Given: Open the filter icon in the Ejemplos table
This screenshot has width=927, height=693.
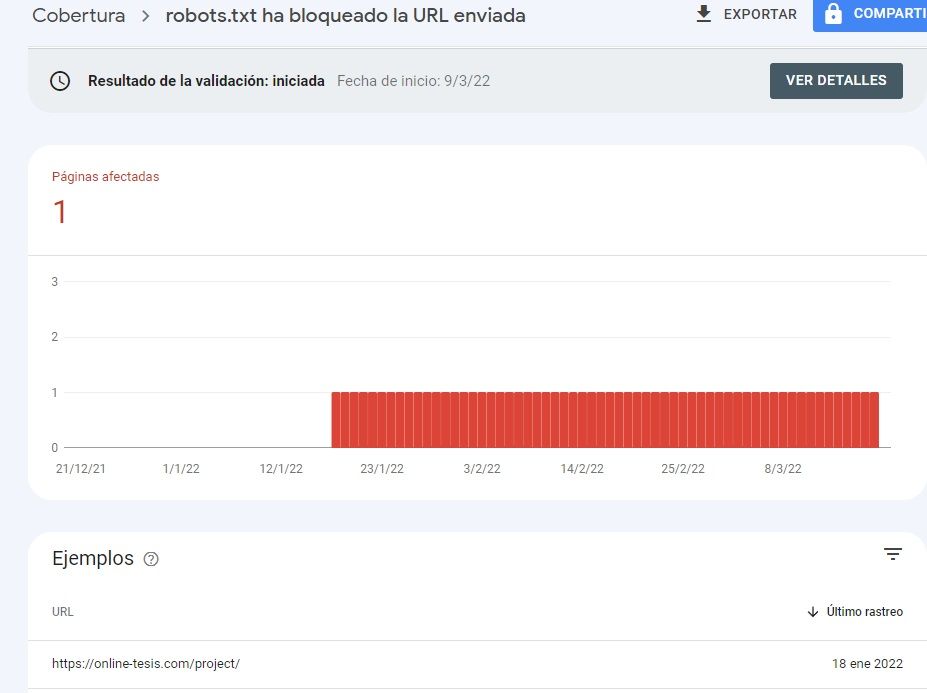Looking at the screenshot, I should pos(893,554).
